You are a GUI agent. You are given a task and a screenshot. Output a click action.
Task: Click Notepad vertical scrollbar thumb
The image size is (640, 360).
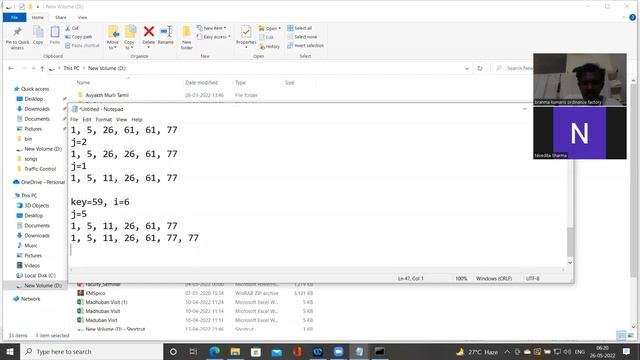coord(570,242)
